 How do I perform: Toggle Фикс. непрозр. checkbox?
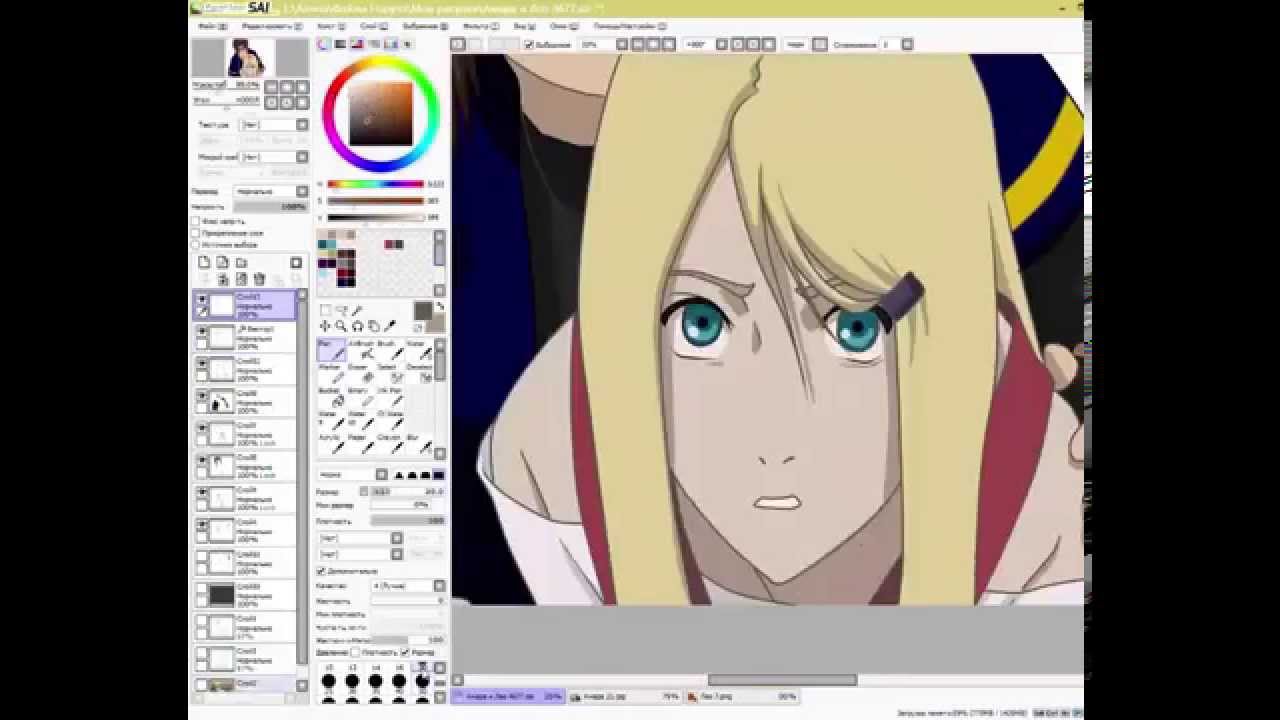click(x=195, y=221)
